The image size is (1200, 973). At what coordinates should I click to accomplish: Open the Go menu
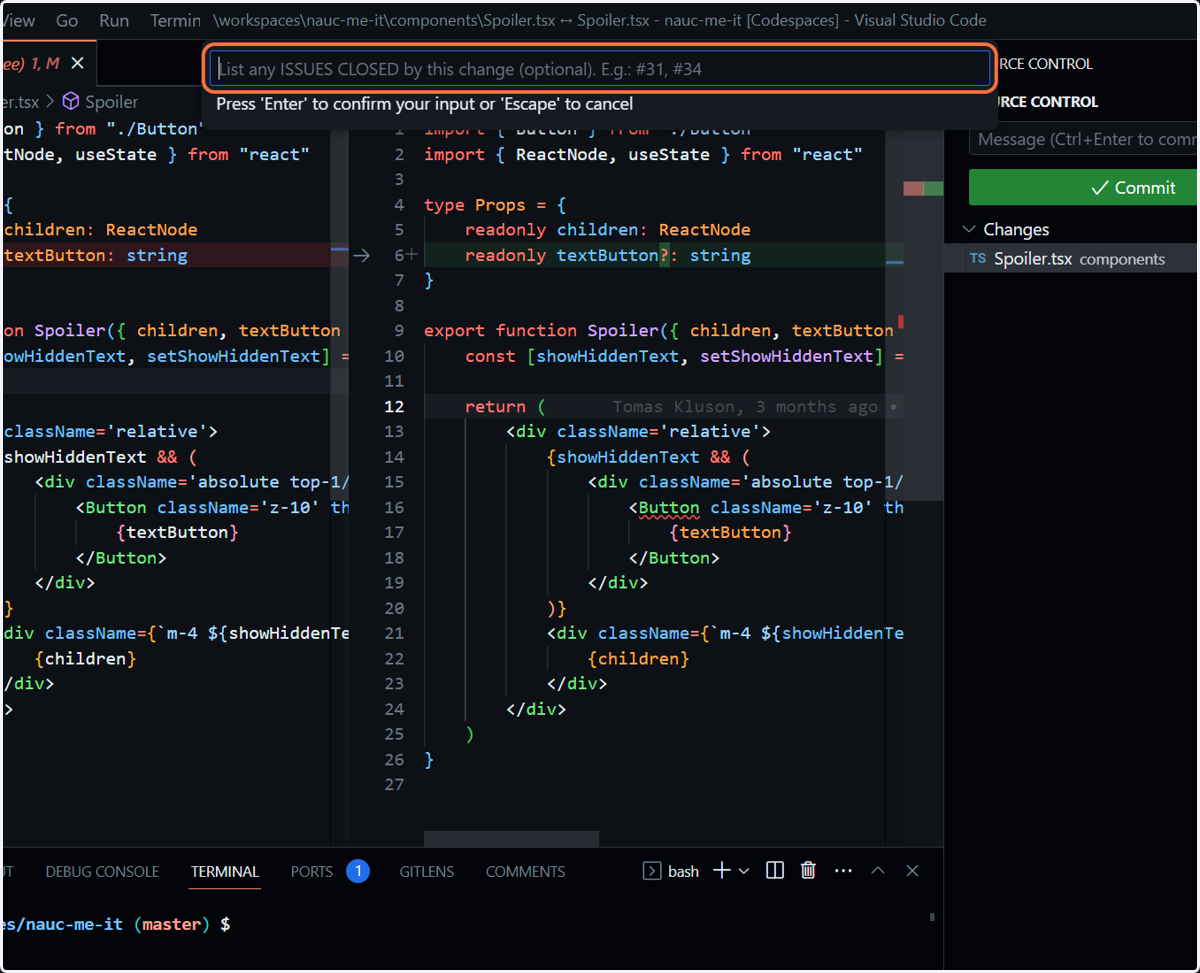(x=67, y=20)
